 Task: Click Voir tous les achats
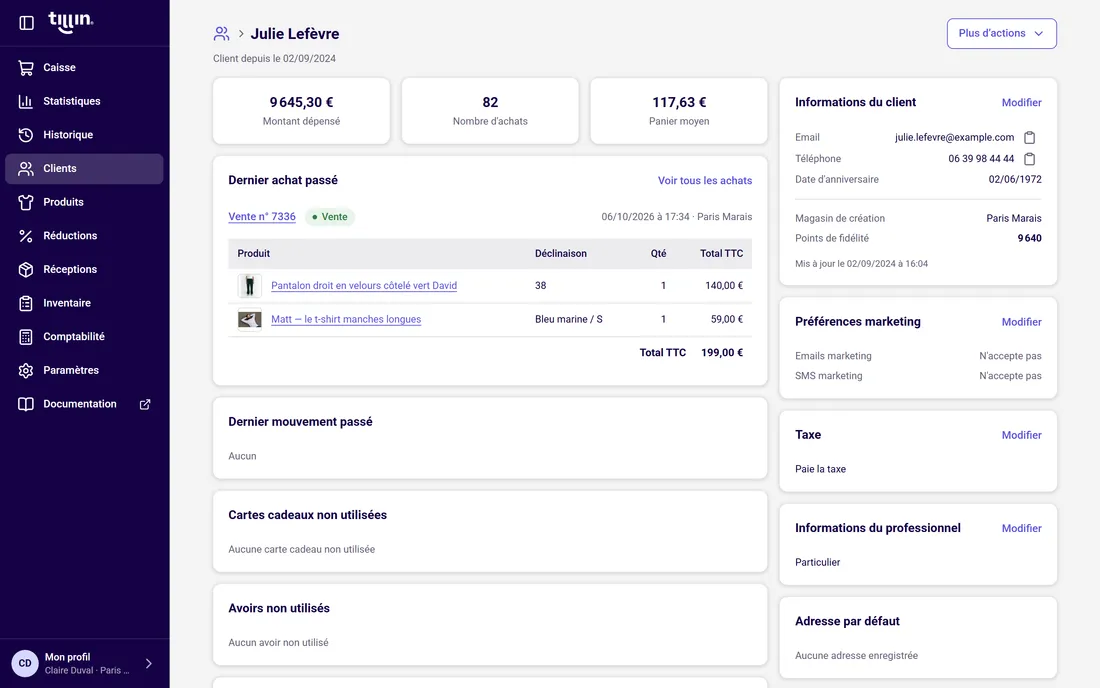[704, 180]
